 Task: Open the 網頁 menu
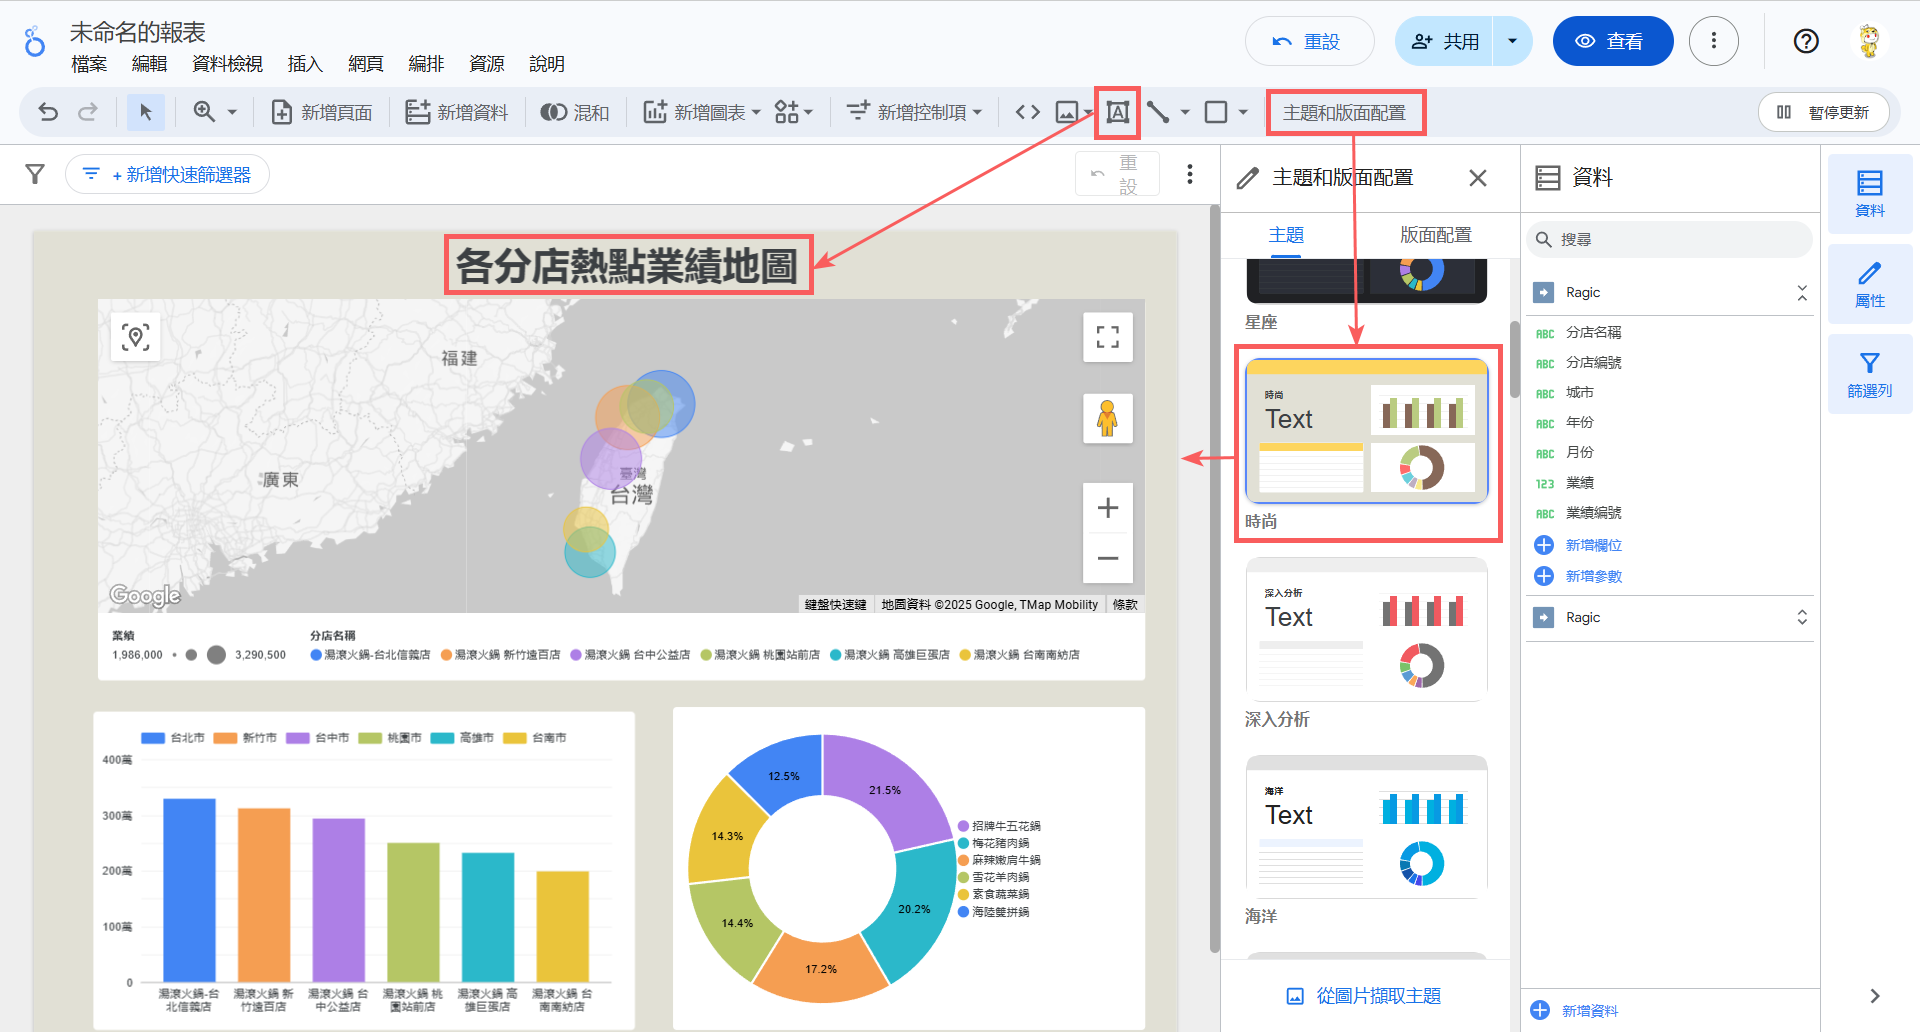[366, 64]
